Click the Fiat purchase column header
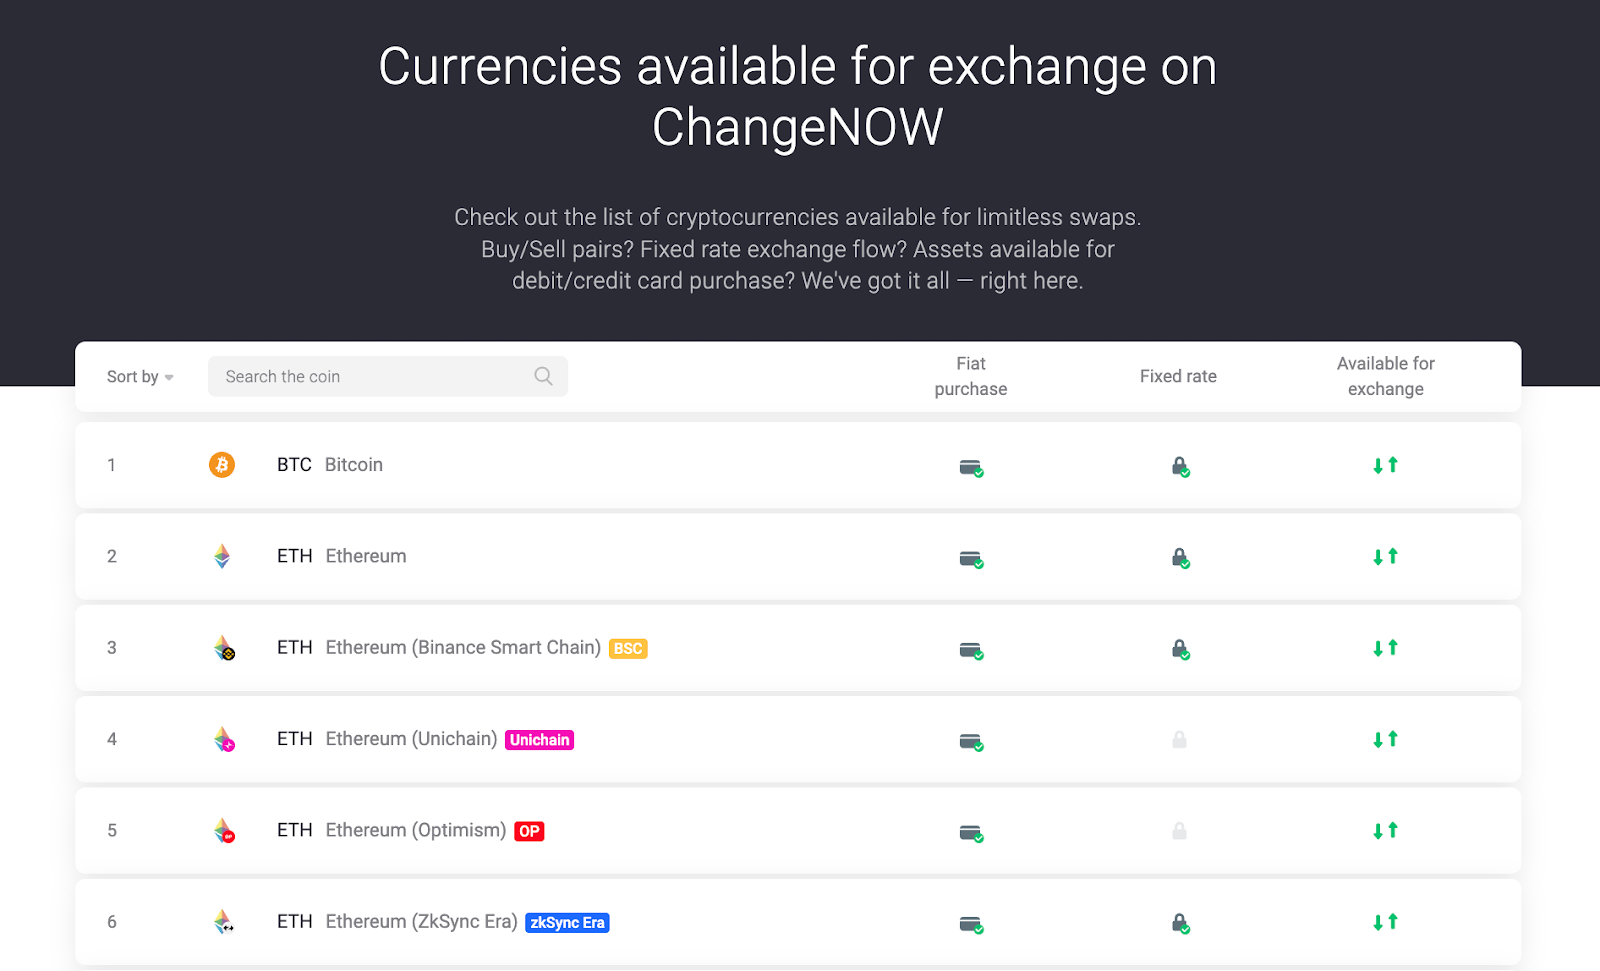Viewport: 1600px width, 971px height. click(969, 376)
